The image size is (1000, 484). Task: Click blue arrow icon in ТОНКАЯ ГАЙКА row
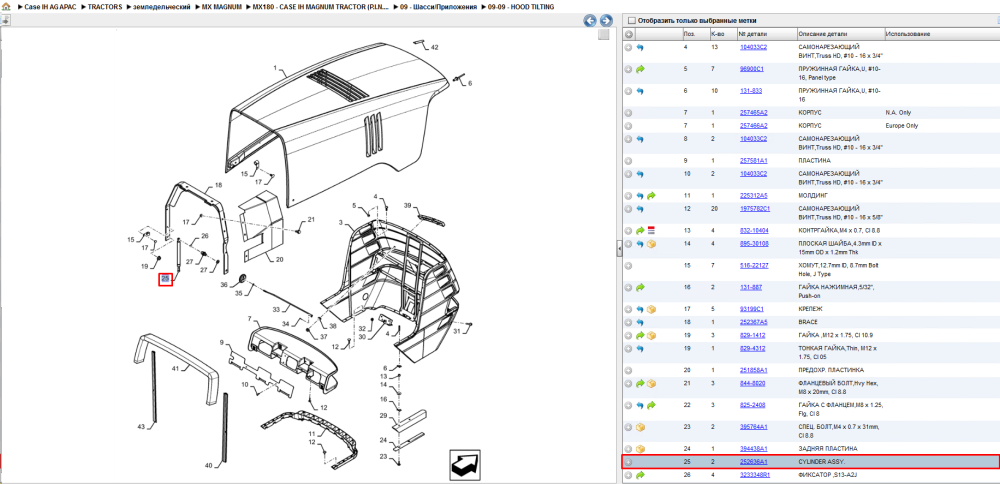coord(640,349)
